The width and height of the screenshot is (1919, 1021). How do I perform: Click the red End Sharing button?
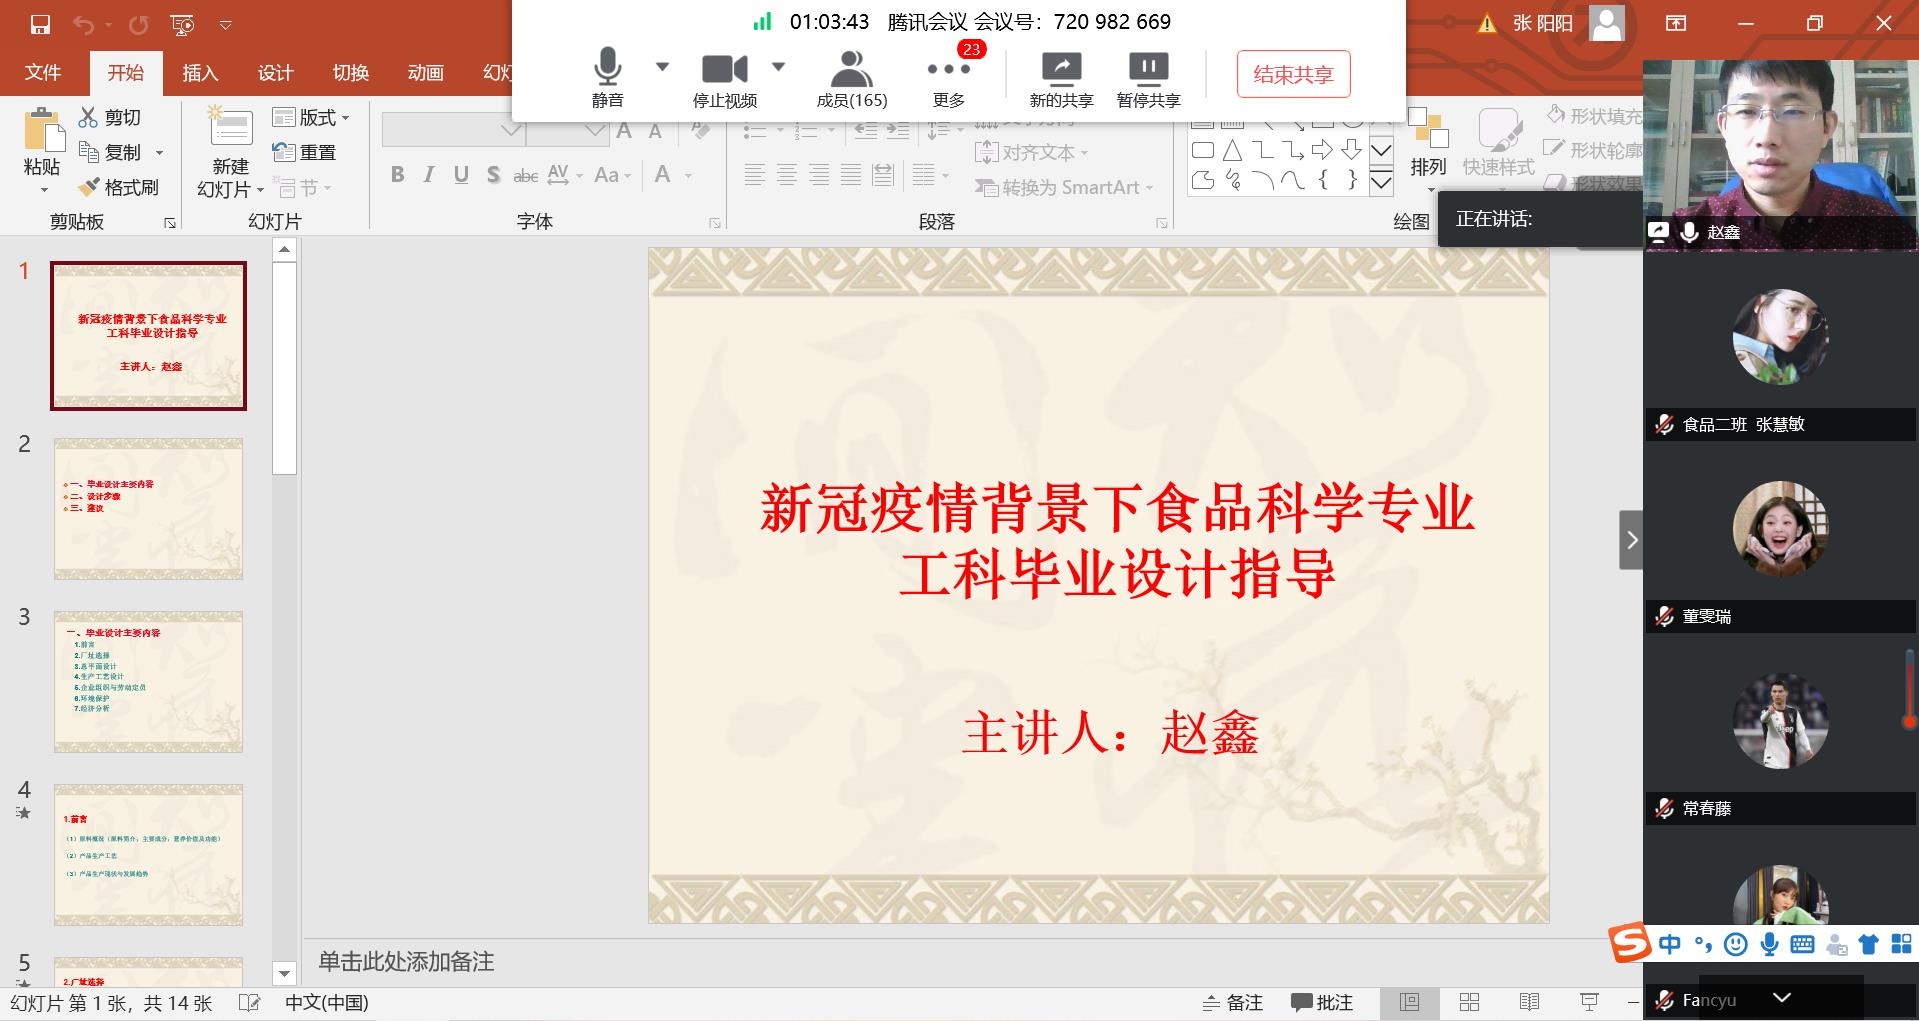(1293, 74)
